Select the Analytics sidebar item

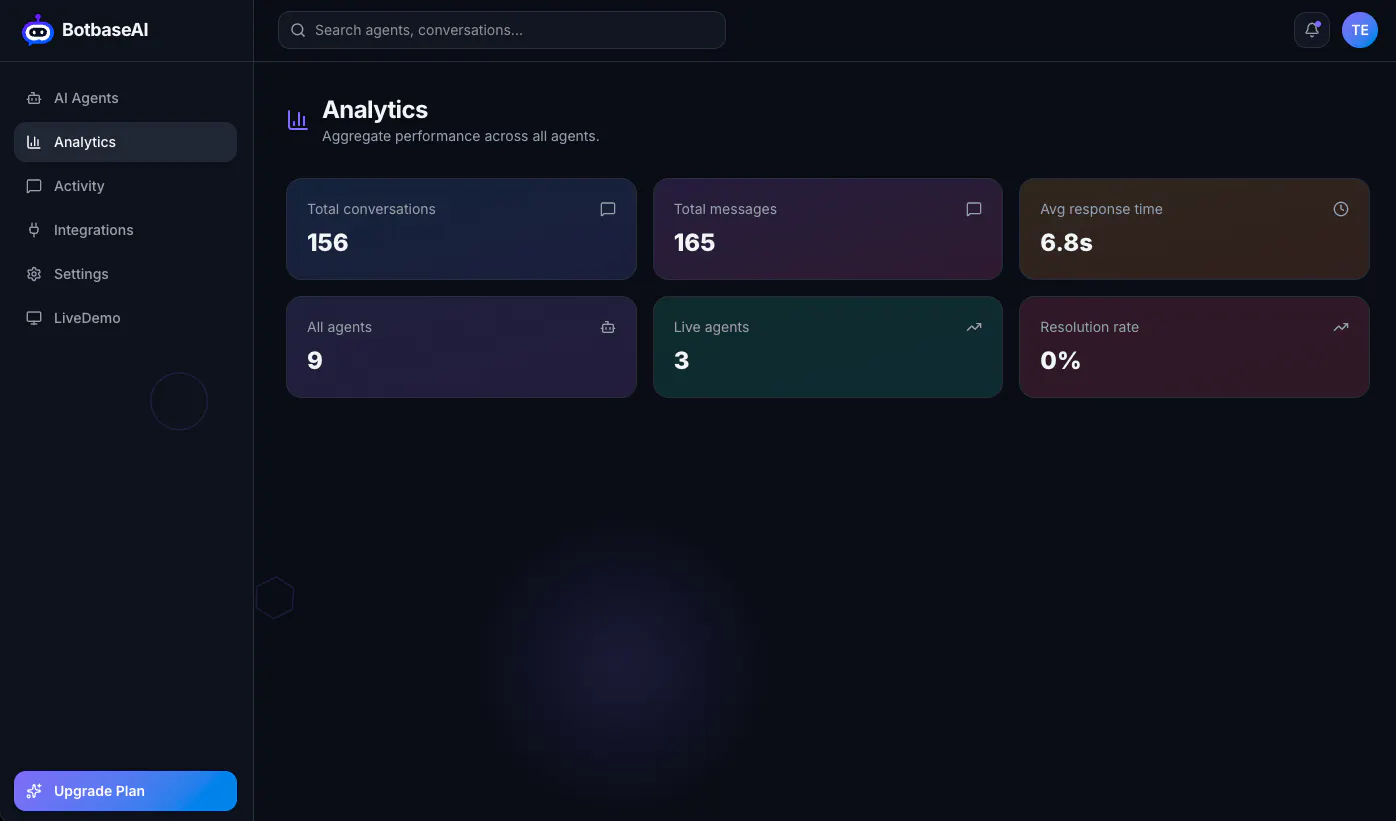pyautogui.click(x=125, y=142)
